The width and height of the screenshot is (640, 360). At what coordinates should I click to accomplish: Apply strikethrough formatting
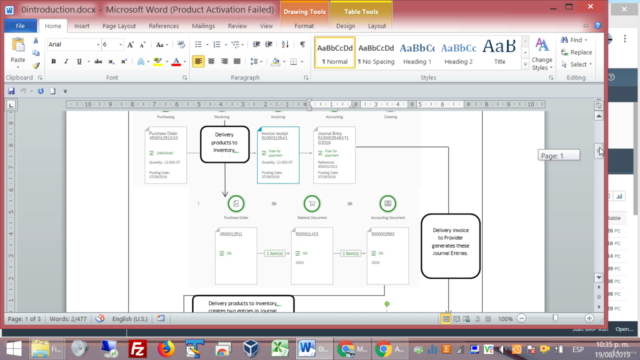click(x=98, y=62)
